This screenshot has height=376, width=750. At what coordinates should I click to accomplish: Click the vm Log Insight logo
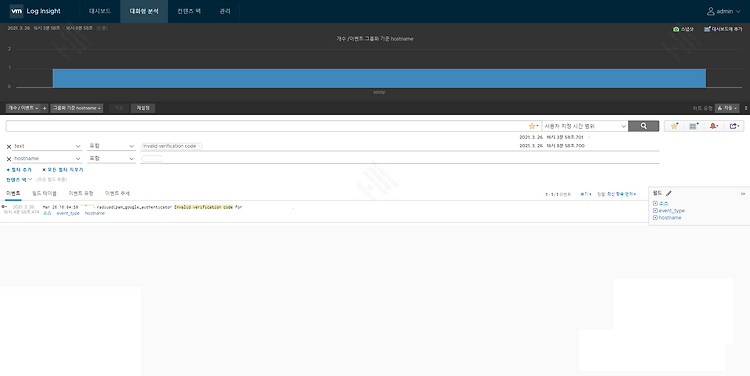point(35,11)
